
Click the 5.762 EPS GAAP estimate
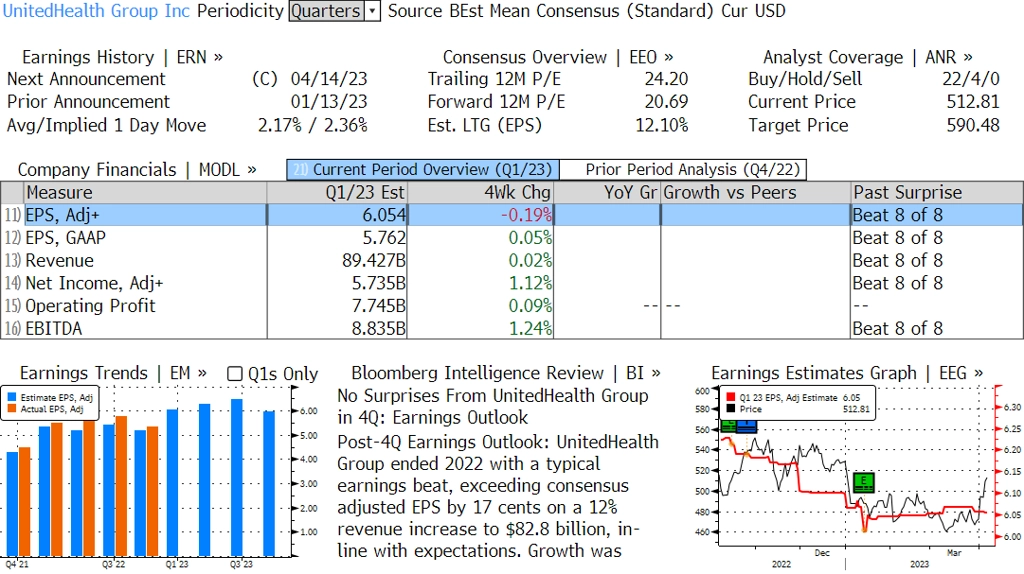(384, 238)
